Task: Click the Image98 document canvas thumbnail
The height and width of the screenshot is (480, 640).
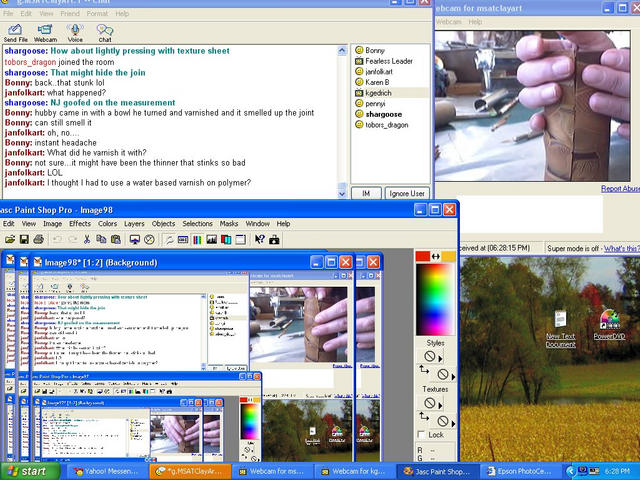Action: pos(193,366)
